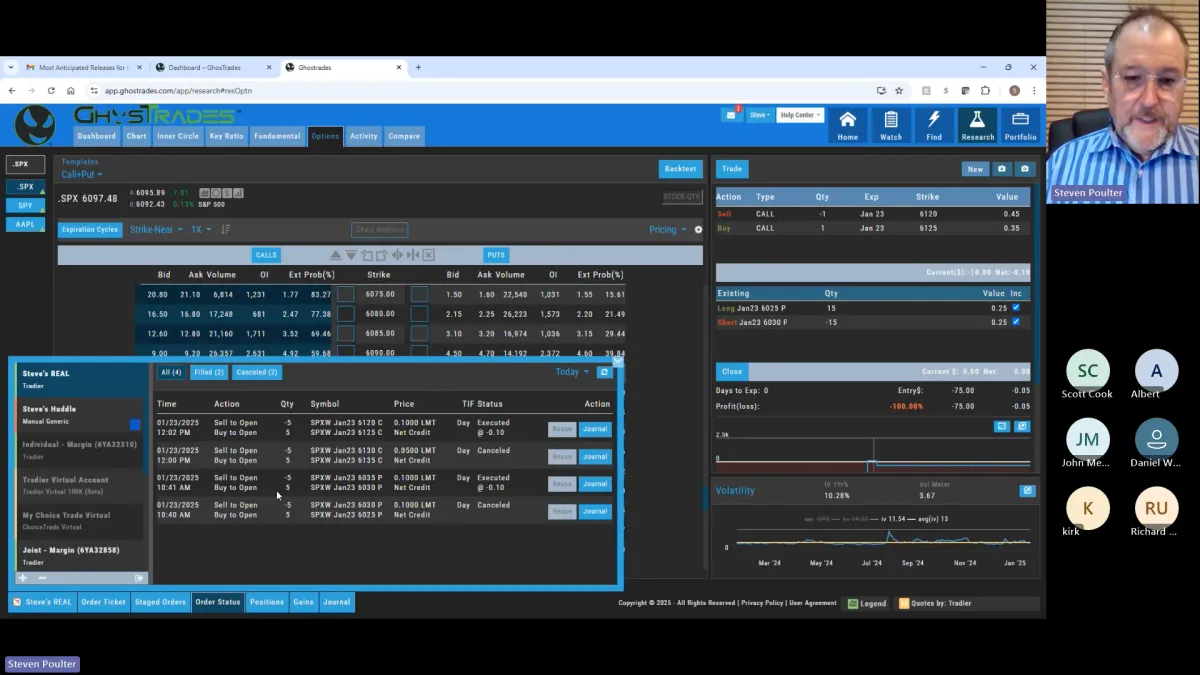Bookmark this page with the star icon
1200x675 pixels.
click(899, 90)
